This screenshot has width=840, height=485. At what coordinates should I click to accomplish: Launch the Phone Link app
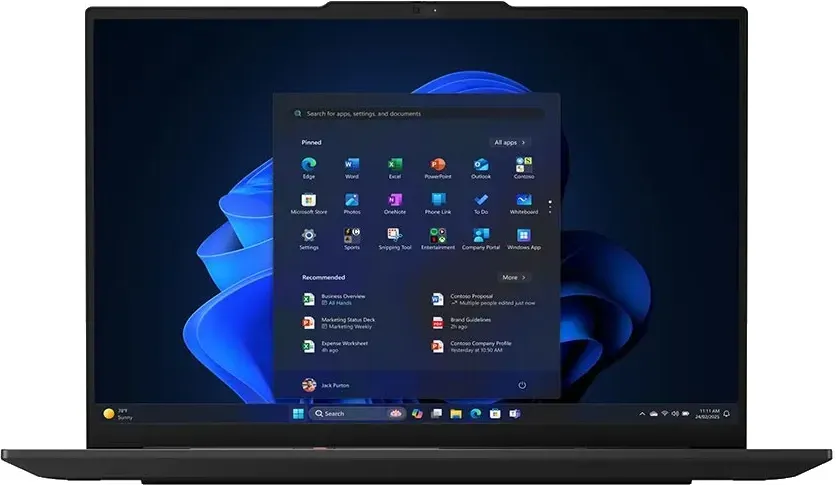(438, 204)
